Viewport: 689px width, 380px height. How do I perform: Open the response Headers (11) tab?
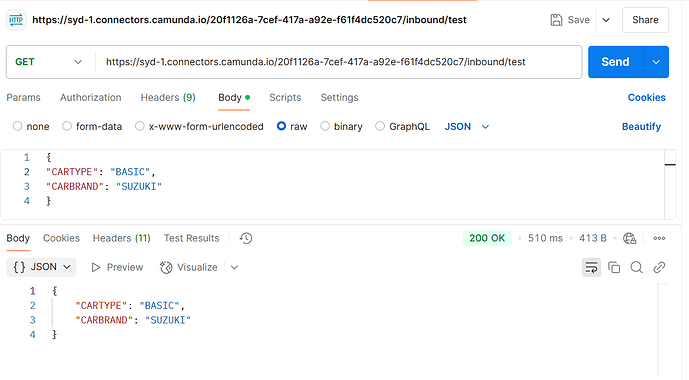(x=121, y=238)
